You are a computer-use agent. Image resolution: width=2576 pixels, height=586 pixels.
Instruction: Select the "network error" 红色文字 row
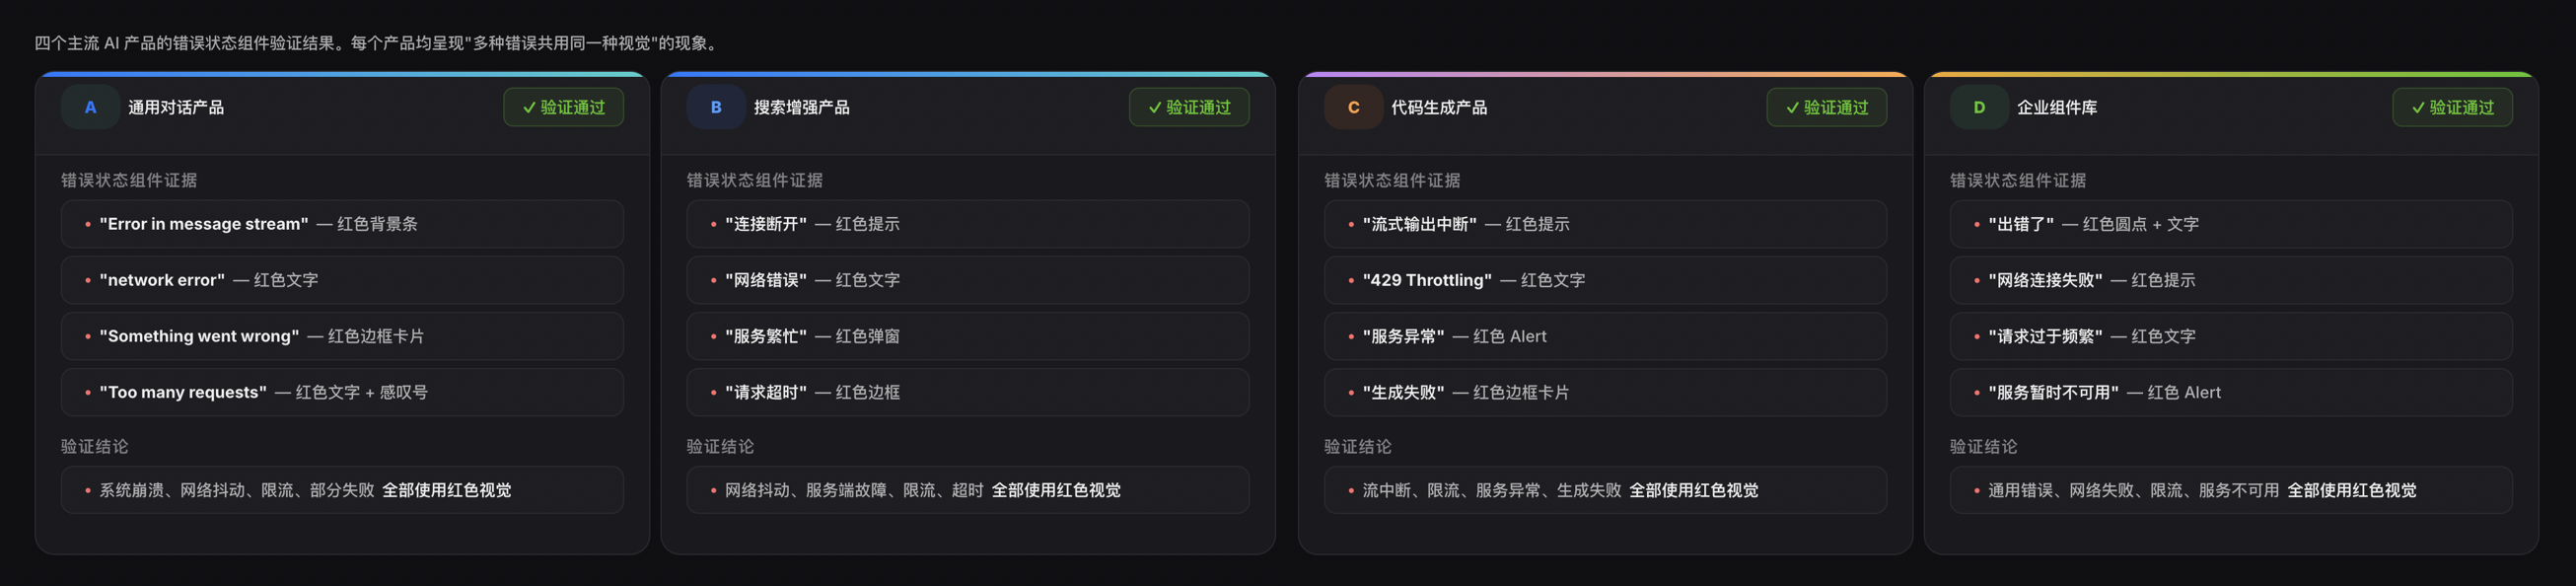(x=342, y=280)
